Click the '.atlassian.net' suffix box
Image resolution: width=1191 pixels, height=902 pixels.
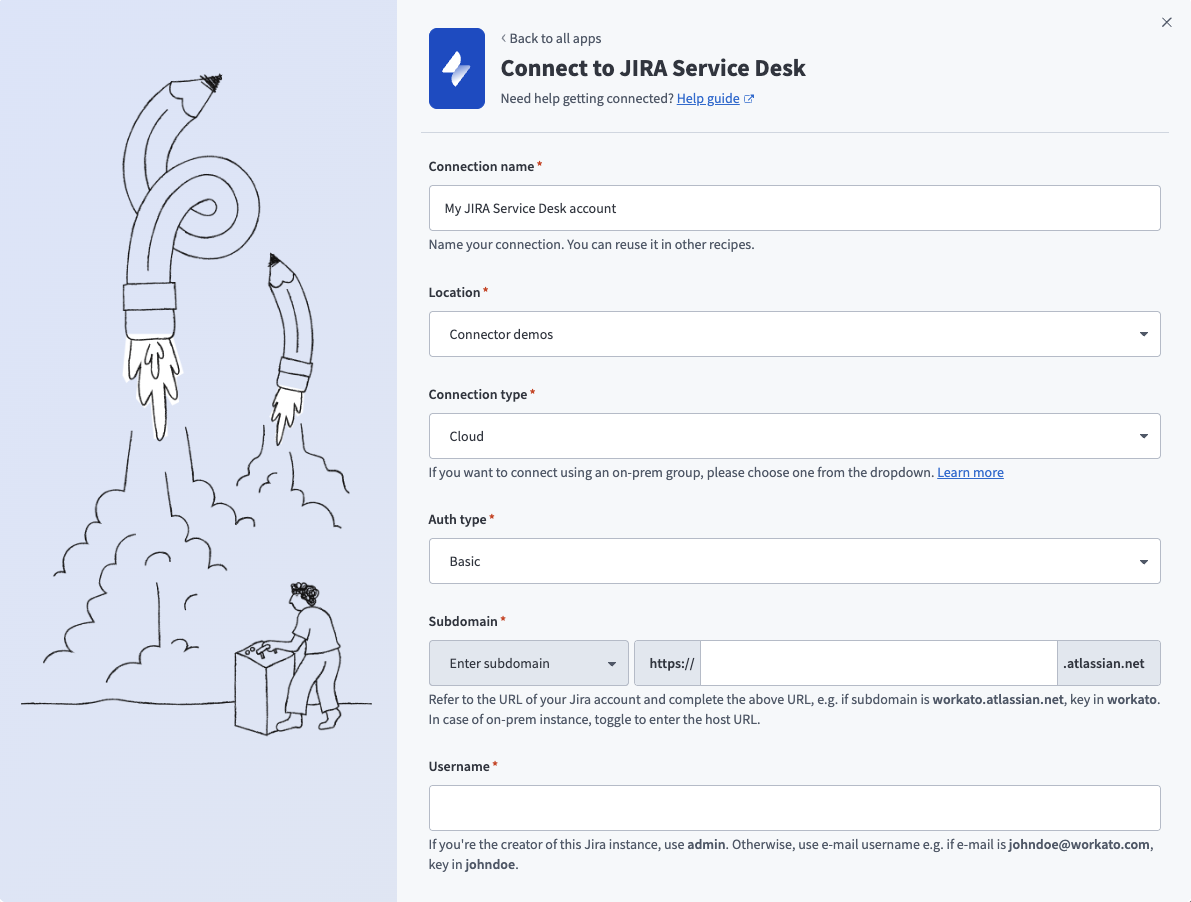click(x=1108, y=663)
